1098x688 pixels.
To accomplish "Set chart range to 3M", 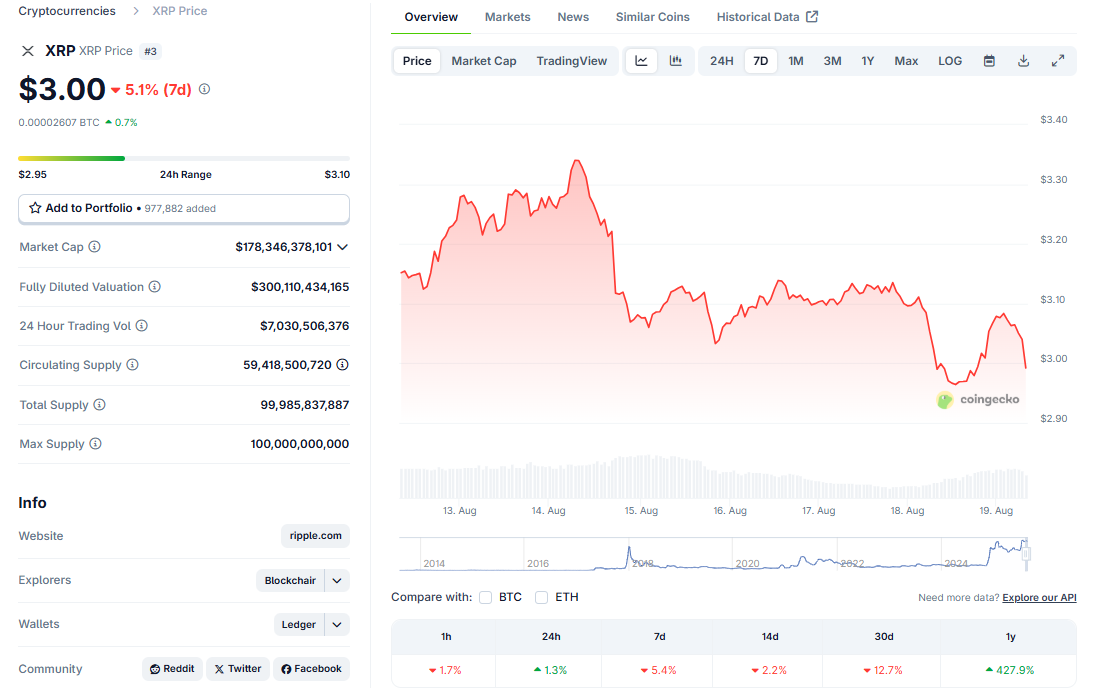I will pyautogui.click(x=832, y=61).
